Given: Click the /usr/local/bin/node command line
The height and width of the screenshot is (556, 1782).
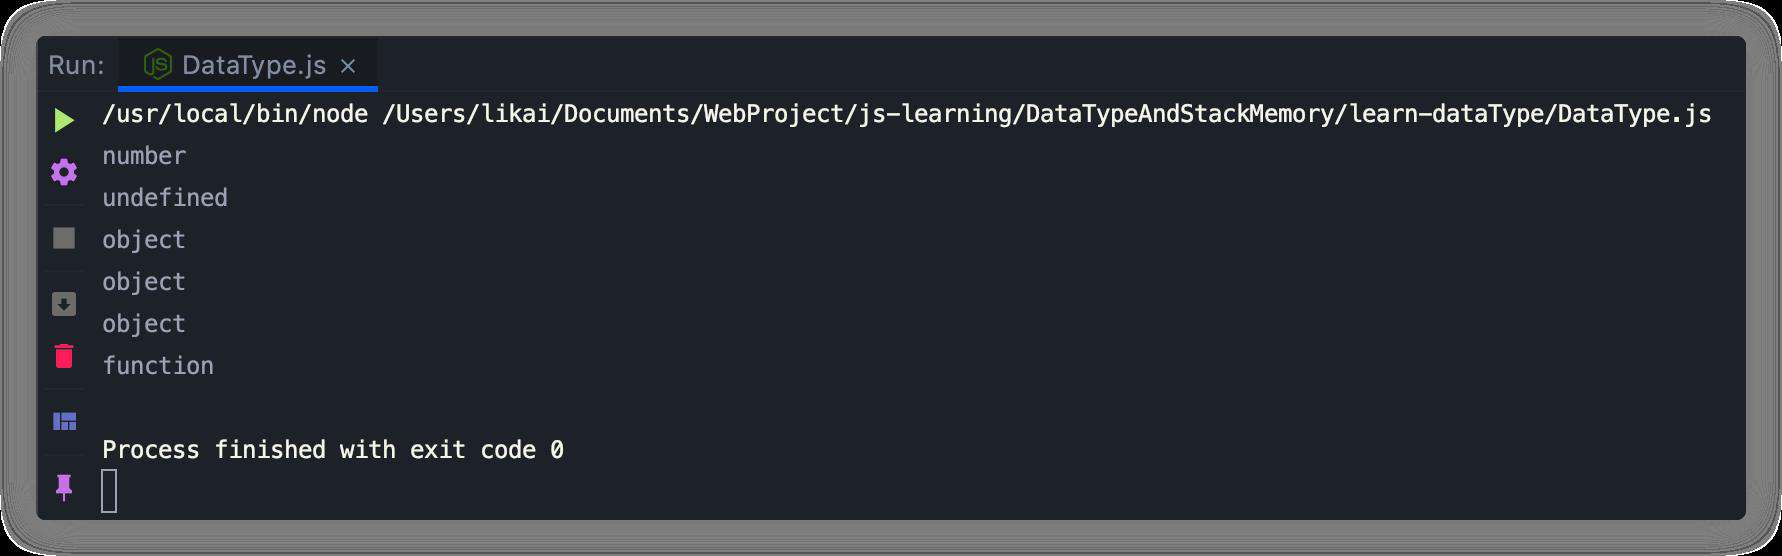Looking at the screenshot, I should (906, 114).
